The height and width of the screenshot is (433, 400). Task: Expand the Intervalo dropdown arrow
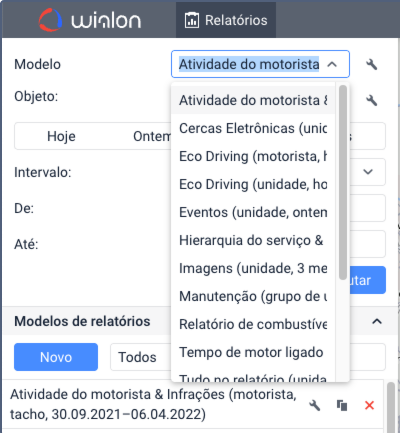pos(368,172)
